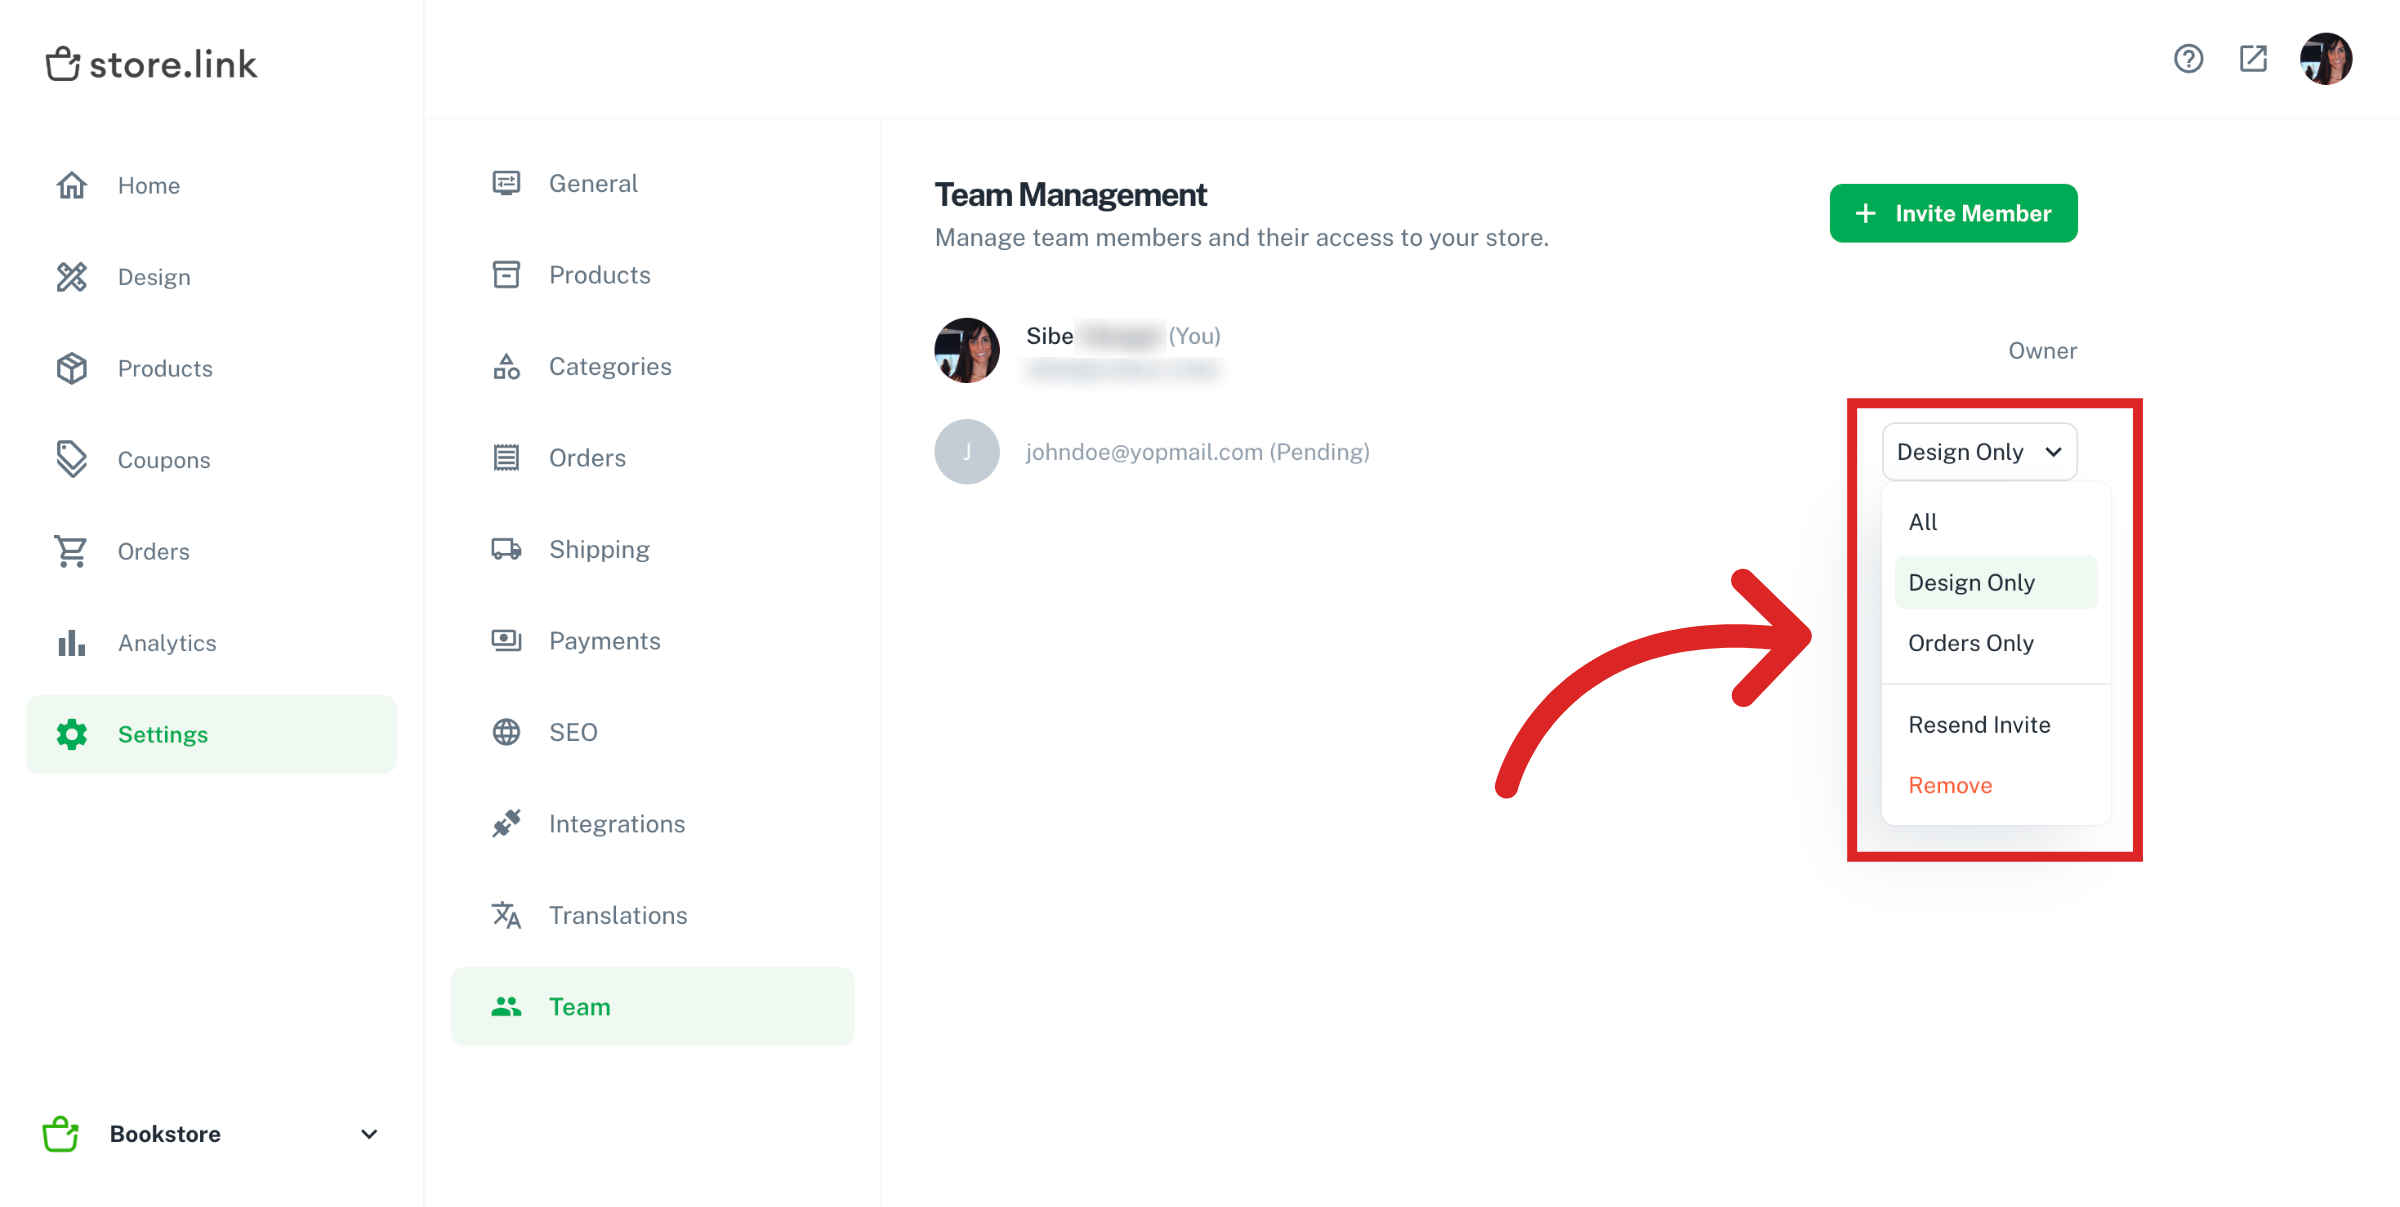Select the Orders cart icon
2400x1207 pixels.
click(x=71, y=551)
